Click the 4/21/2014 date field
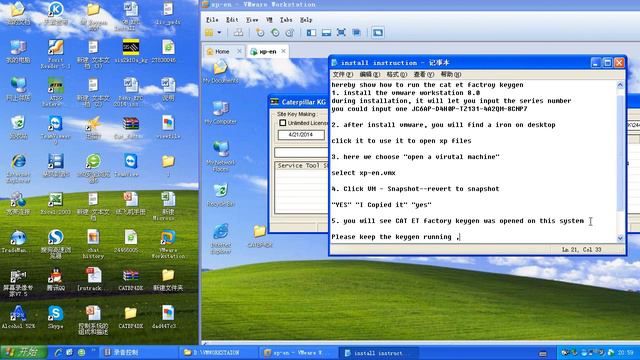 pyautogui.click(x=301, y=135)
